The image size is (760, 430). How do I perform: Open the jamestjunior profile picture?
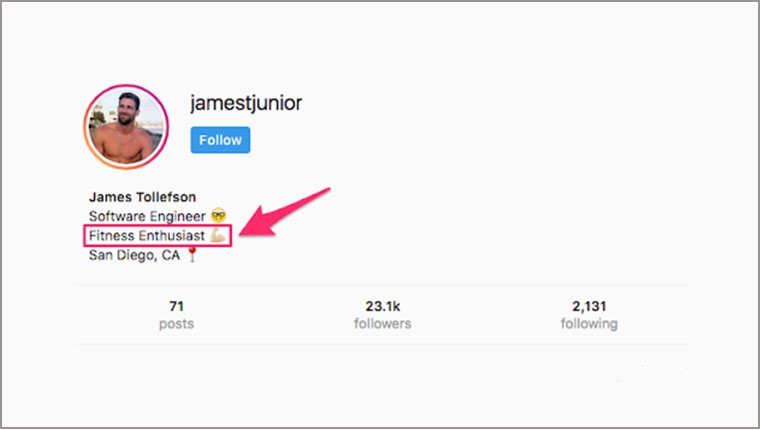[126, 127]
